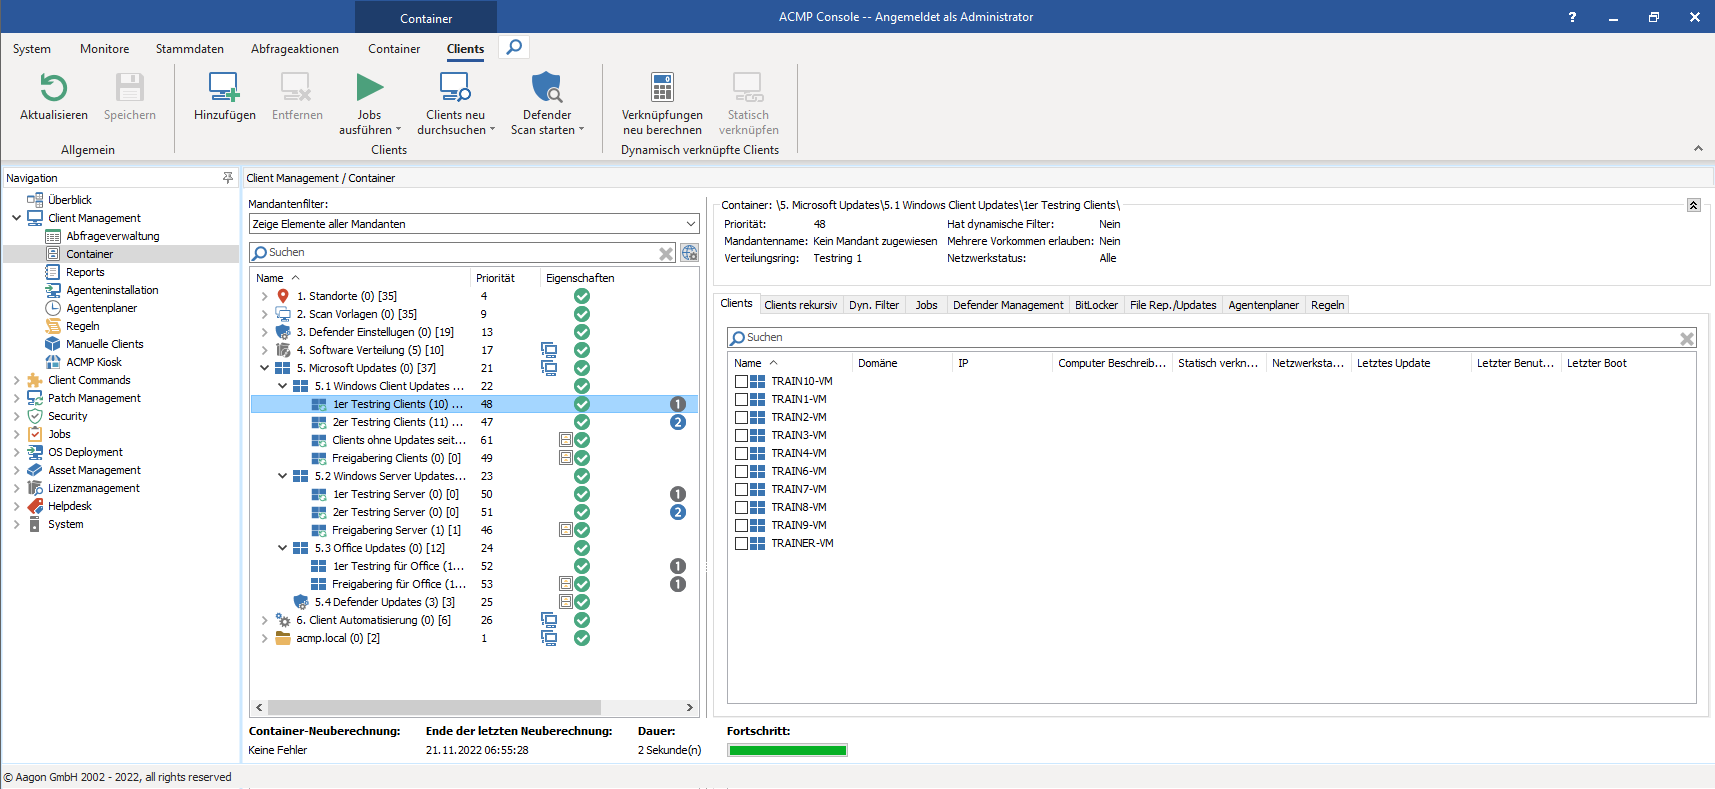
Task: Collapse container details panel arrow
Action: [1694, 205]
